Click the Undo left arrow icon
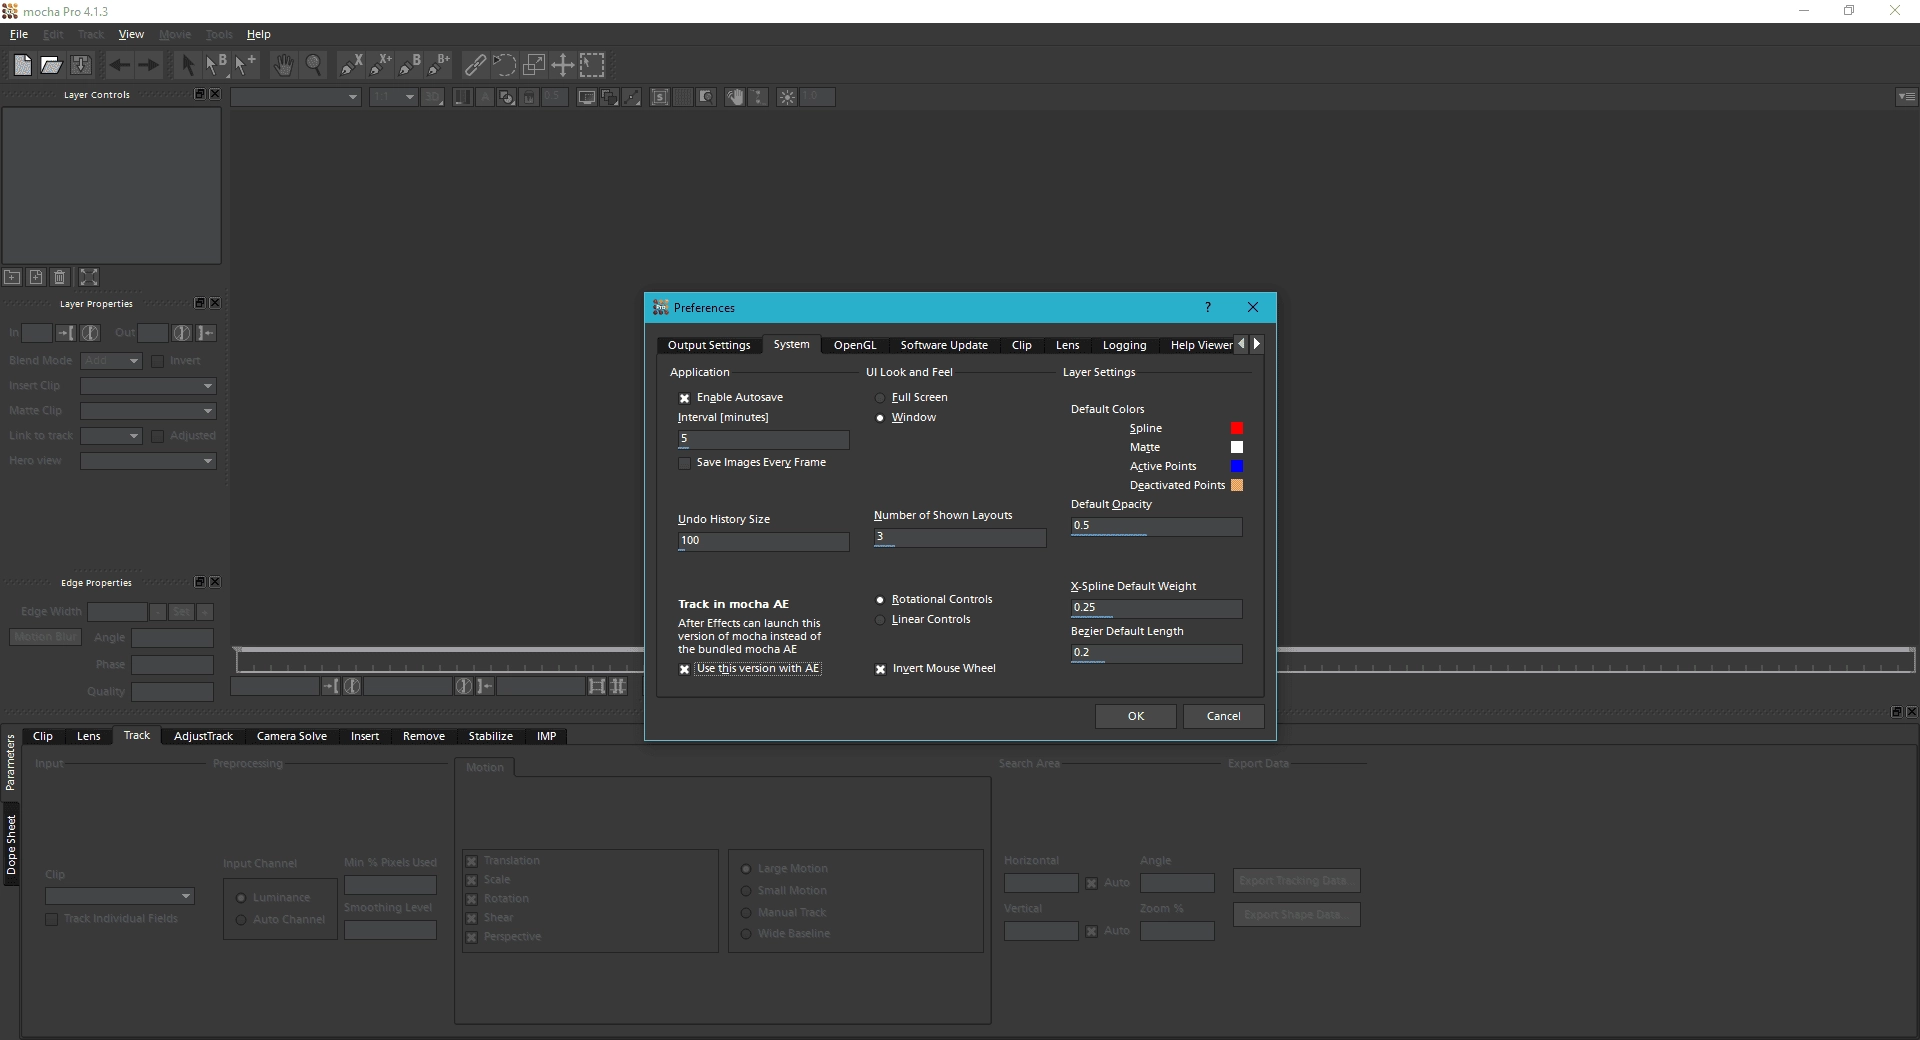The height and width of the screenshot is (1040, 1920). pos(119,65)
